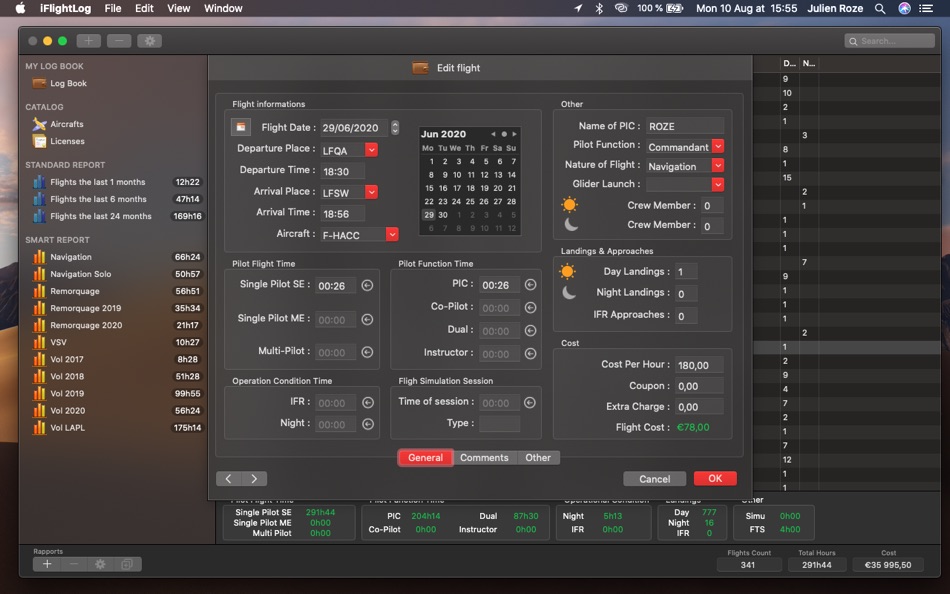
Task: Click arrow button beside Dual time
Action: point(530,330)
